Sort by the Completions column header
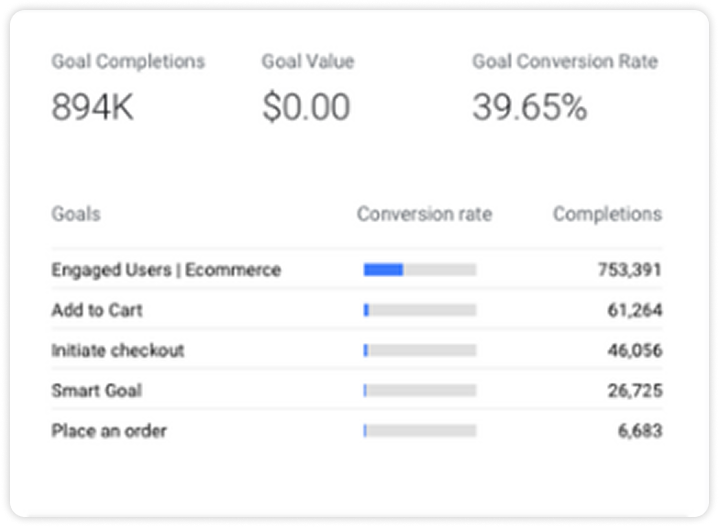 (607, 214)
